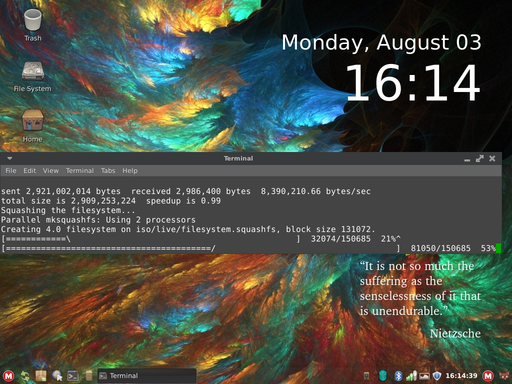This screenshot has height=384, width=512.
Task: Open the Help menu in Terminal
Action: click(x=130, y=171)
